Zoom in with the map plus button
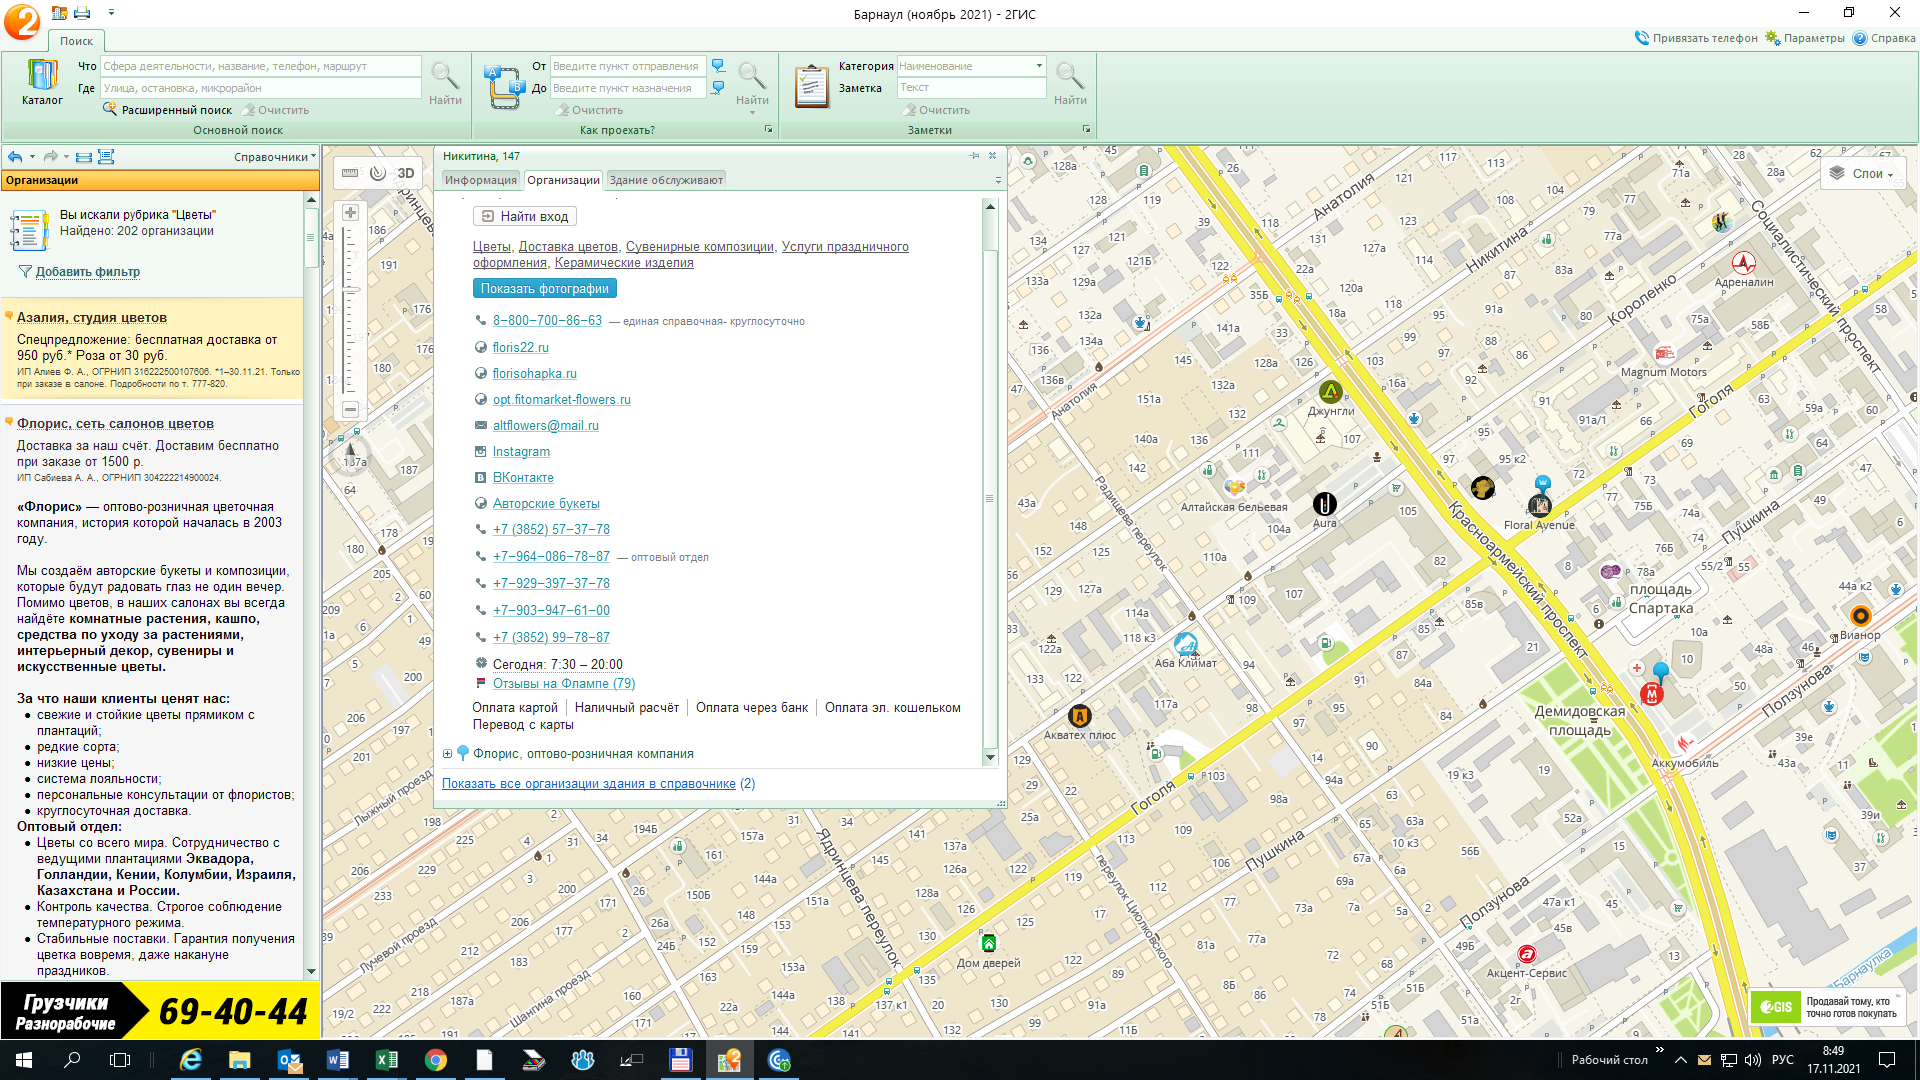 click(x=350, y=213)
